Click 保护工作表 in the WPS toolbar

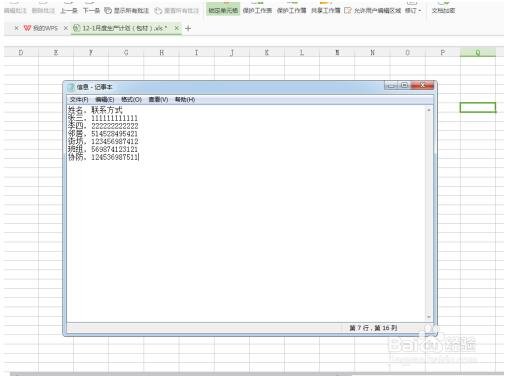(x=257, y=10)
